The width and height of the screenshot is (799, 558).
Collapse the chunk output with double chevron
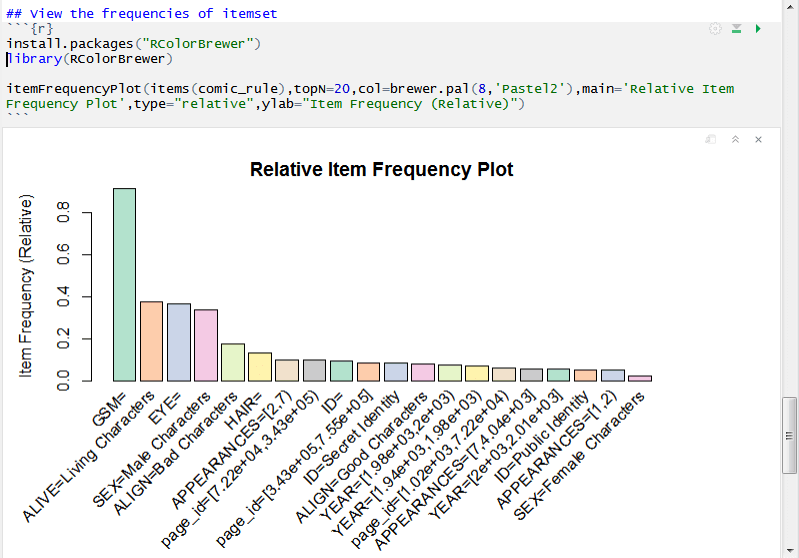click(735, 140)
